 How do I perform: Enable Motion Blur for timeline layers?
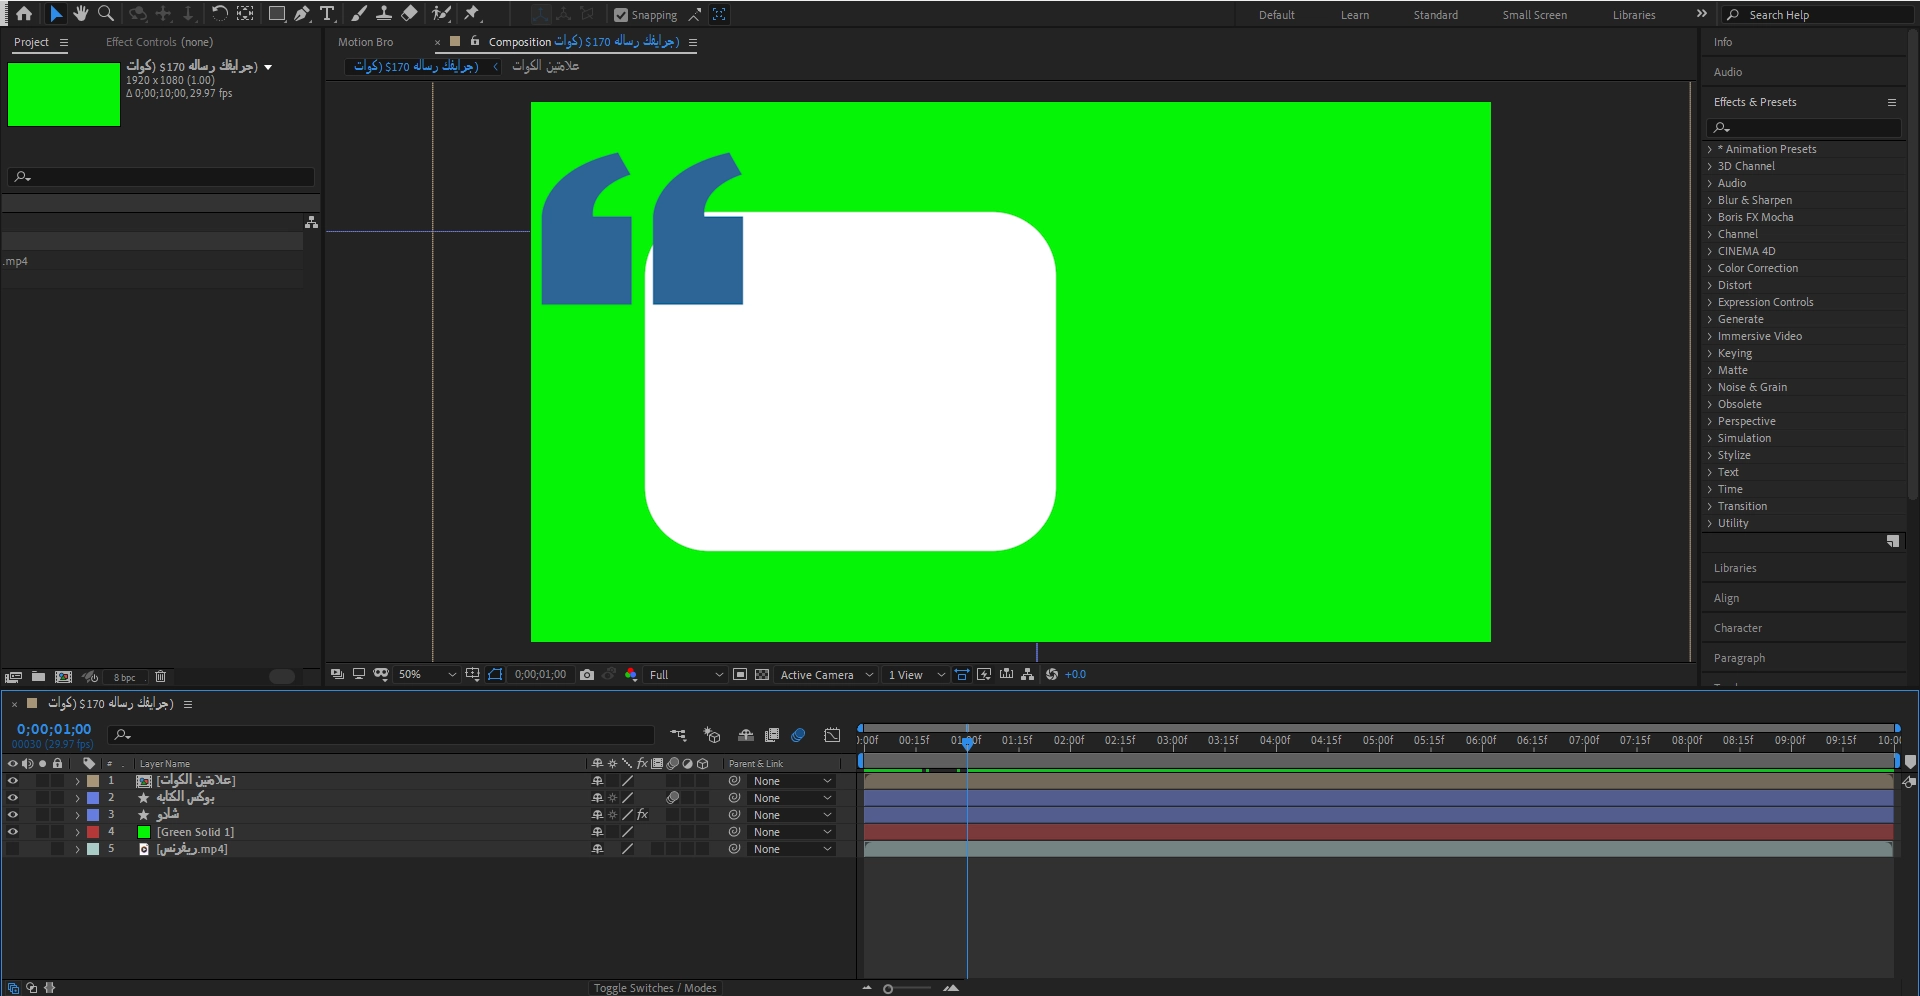coord(798,735)
